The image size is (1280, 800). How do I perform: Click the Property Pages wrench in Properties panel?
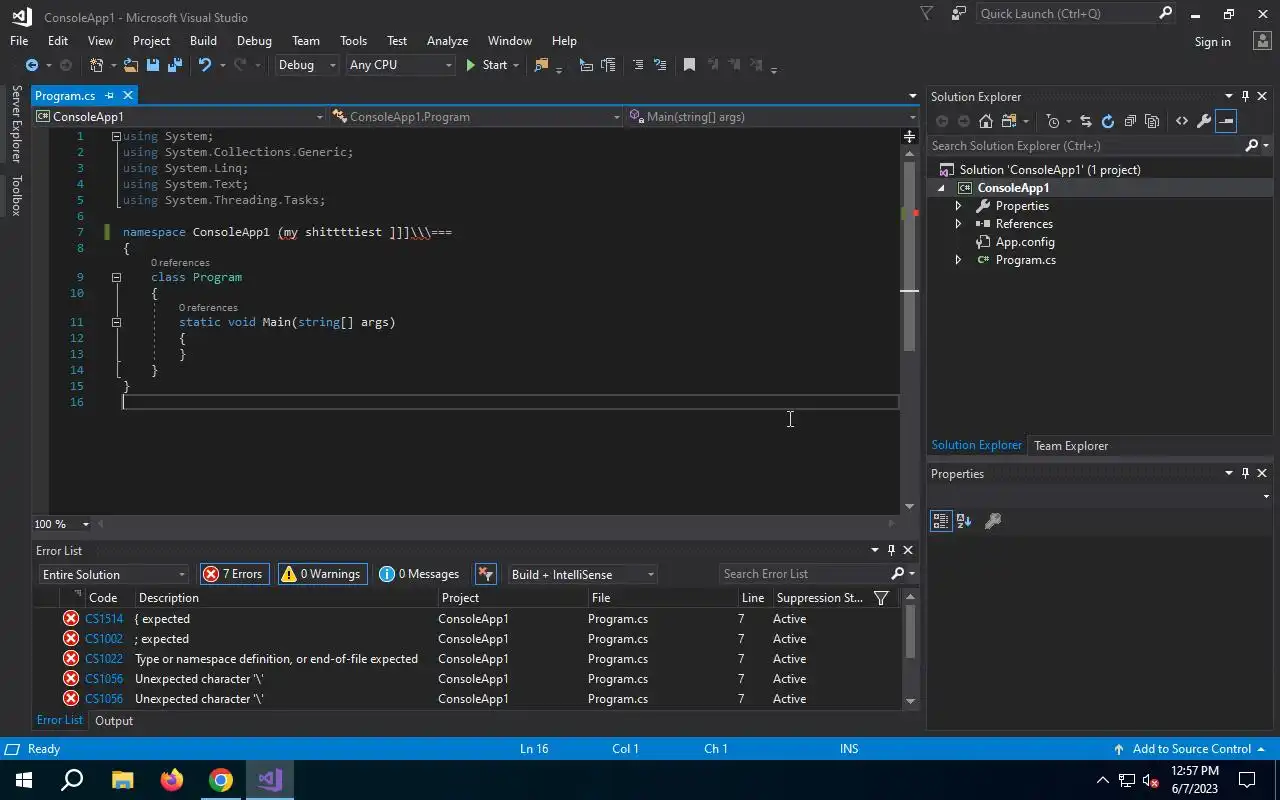coord(993,521)
